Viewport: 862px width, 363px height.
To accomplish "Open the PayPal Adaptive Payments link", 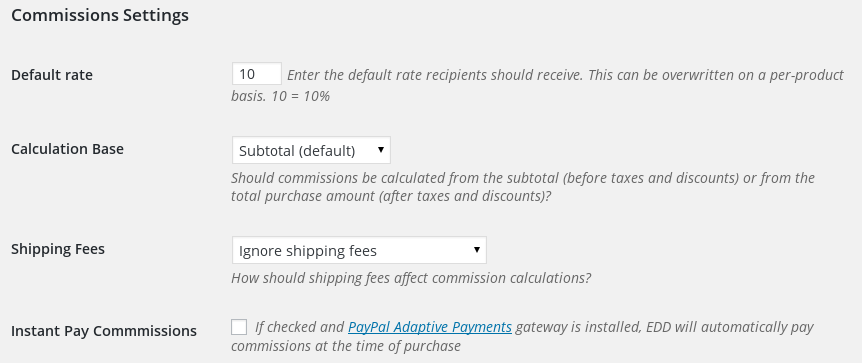I will pos(430,327).
